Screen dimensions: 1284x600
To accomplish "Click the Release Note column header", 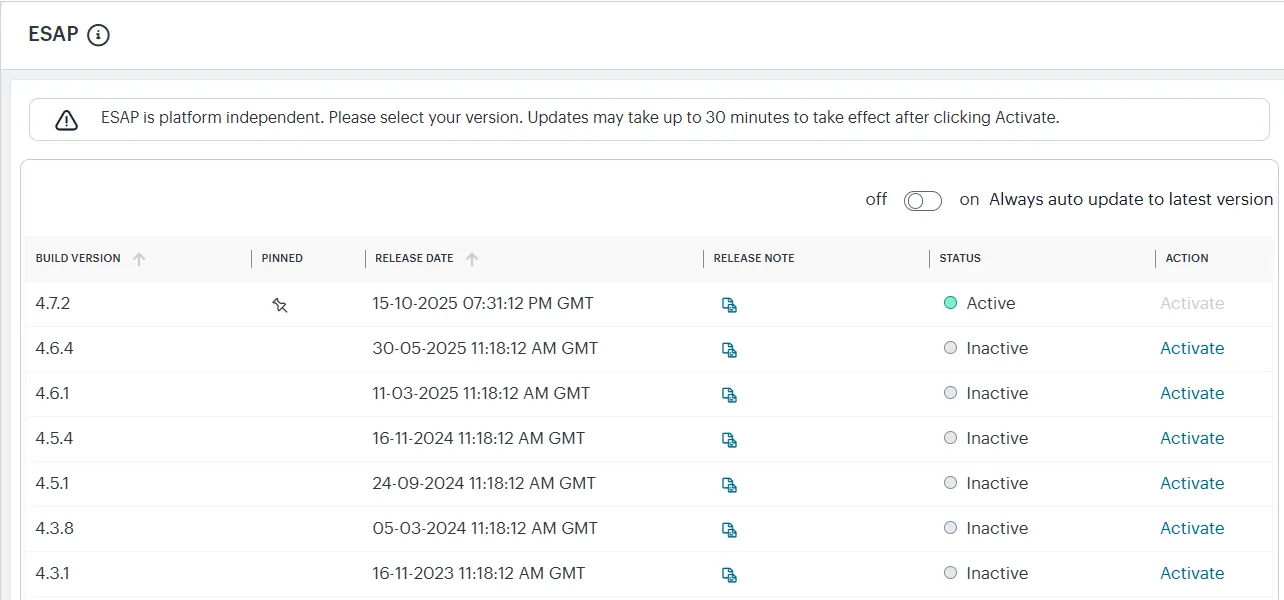I will pos(754,258).
